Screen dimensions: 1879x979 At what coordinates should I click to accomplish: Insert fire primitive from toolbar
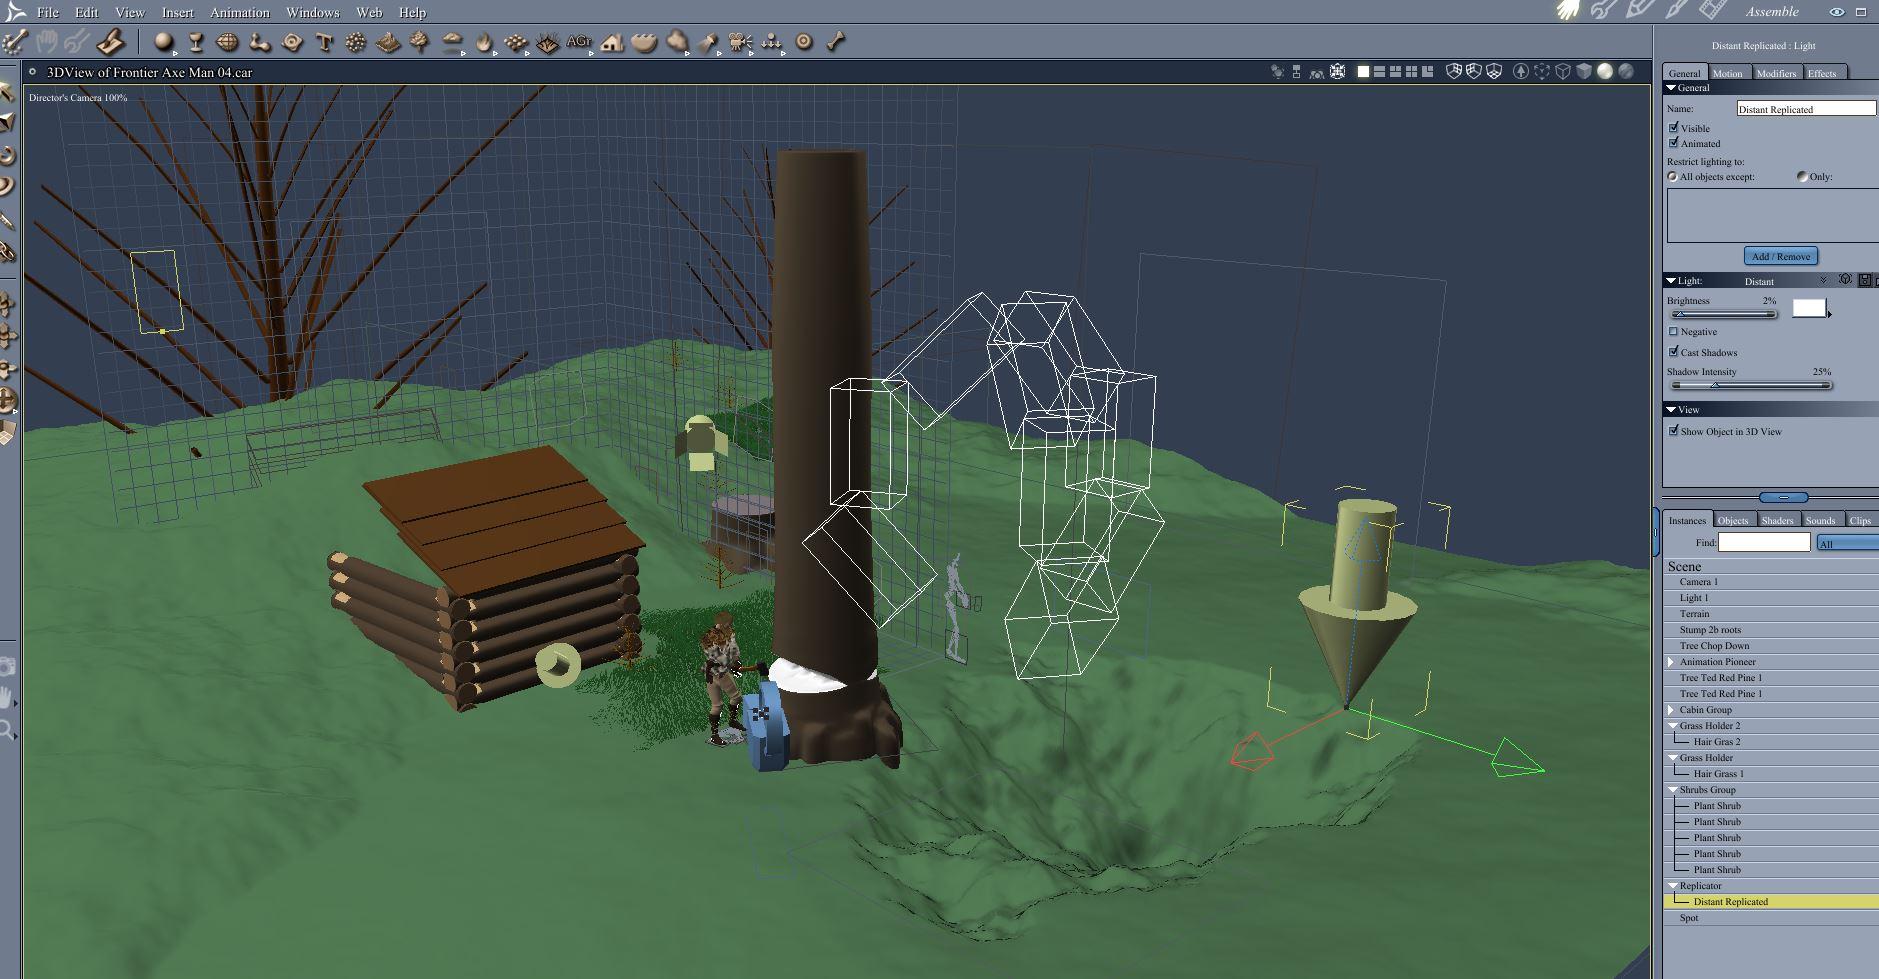tap(484, 42)
